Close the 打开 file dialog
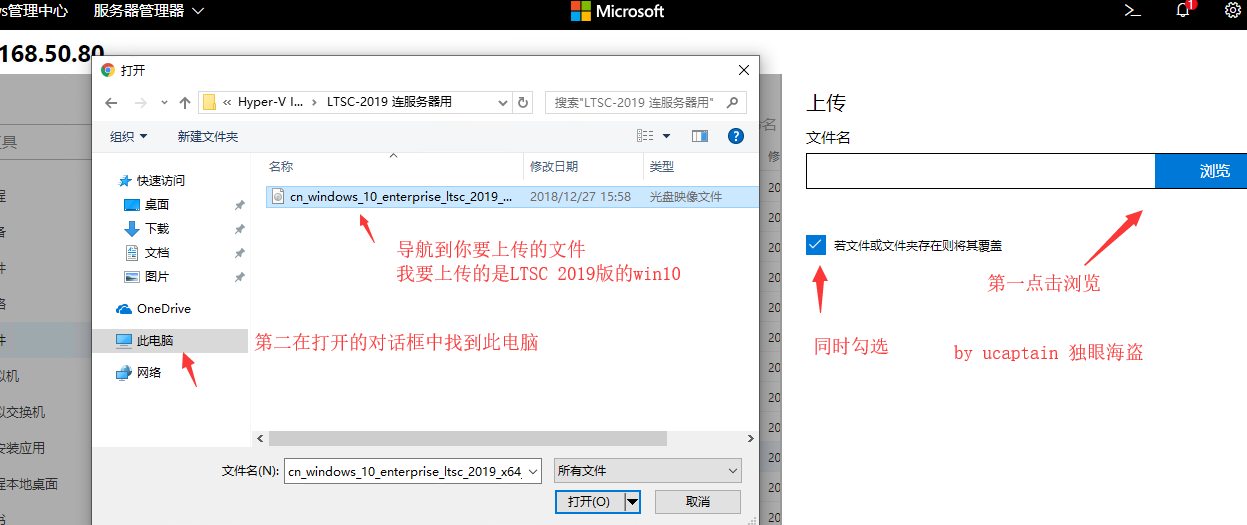Viewport: 1247px width, 525px height. tap(743, 70)
